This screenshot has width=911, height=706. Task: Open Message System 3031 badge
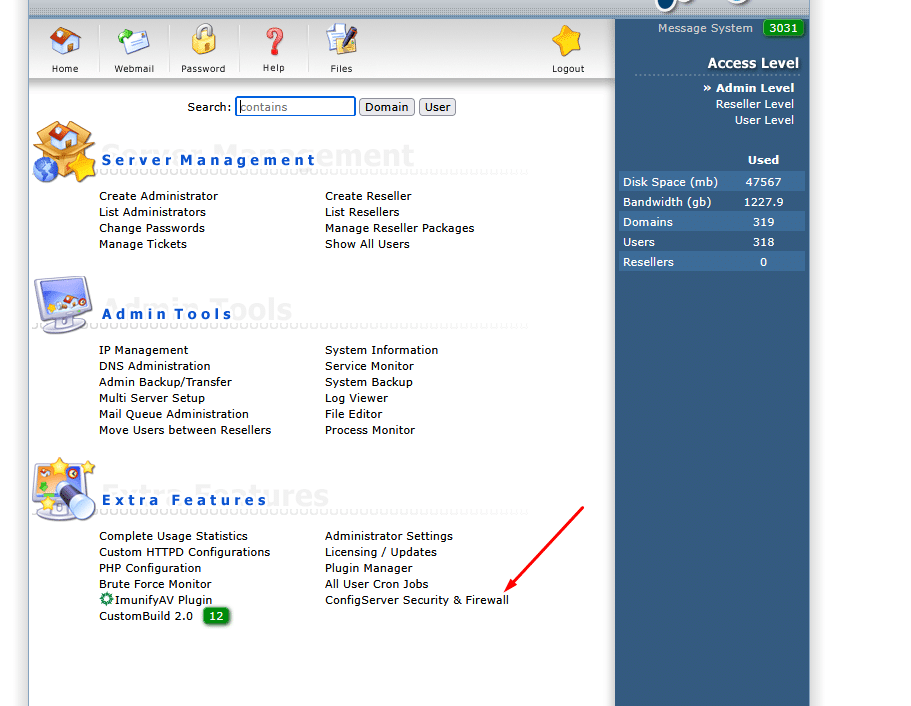tap(783, 28)
